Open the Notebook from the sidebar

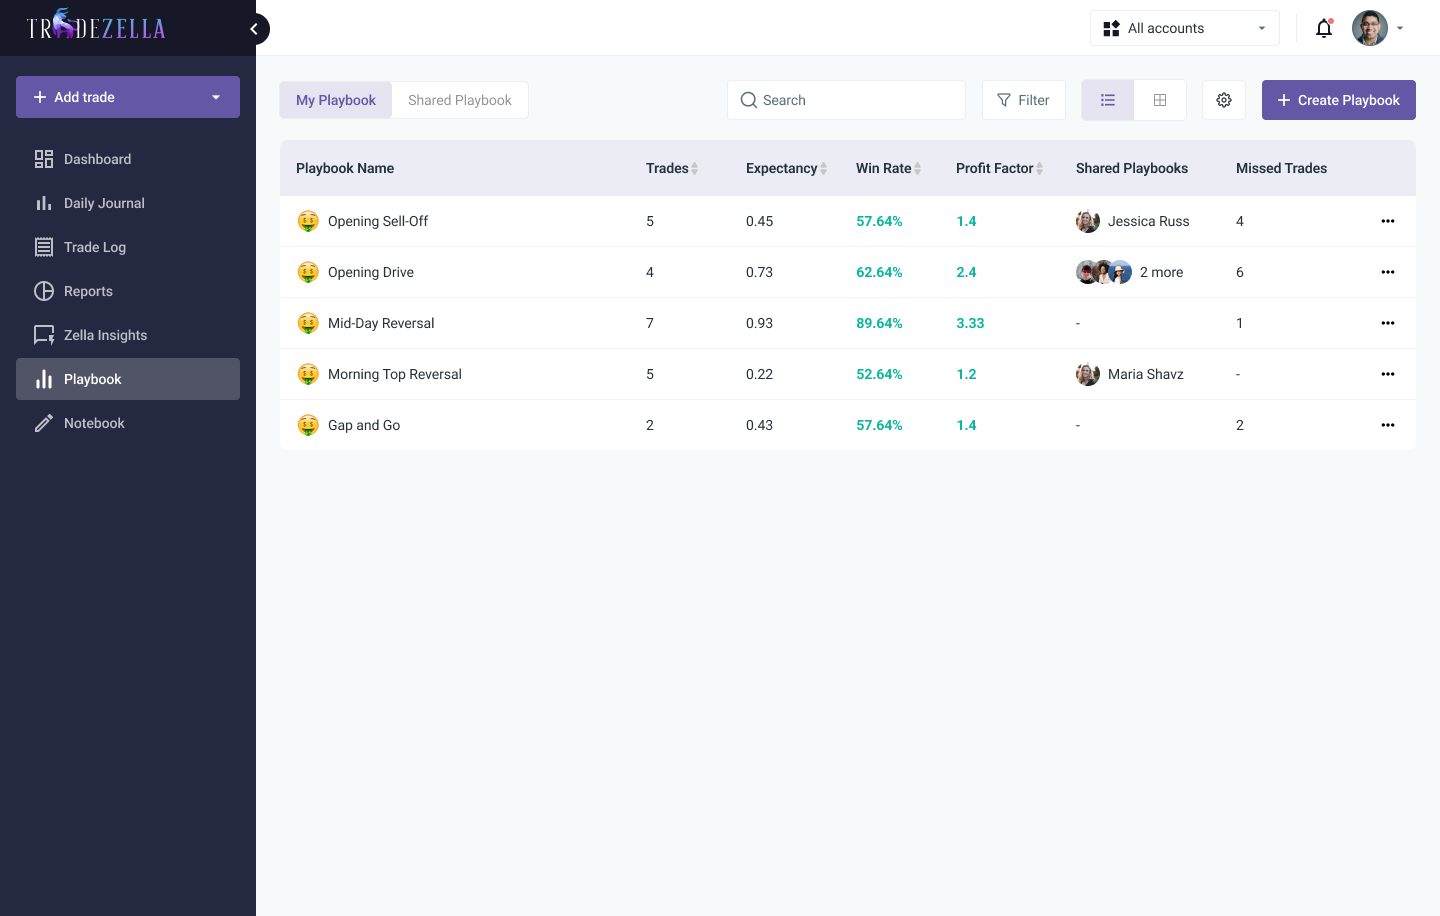(x=93, y=422)
